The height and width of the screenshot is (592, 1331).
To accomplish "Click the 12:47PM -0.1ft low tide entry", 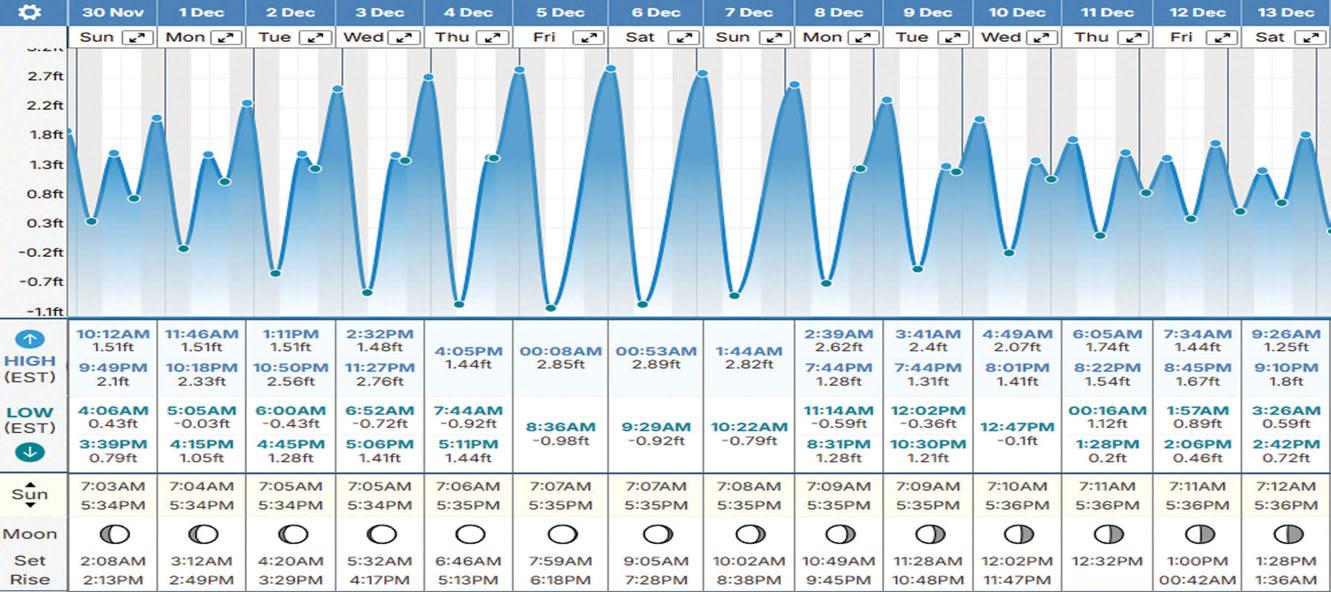I will coord(1017,434).
